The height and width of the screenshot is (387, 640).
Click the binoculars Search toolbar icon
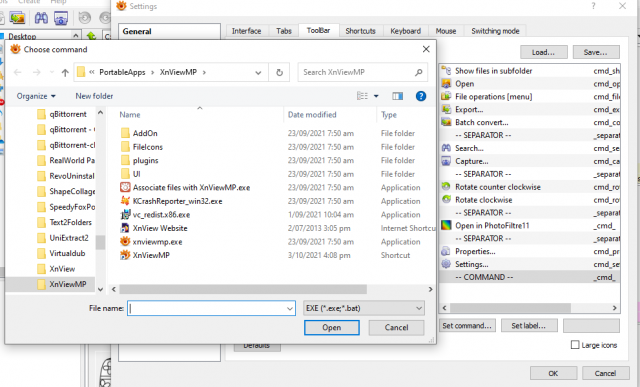[x=41, y=18]
